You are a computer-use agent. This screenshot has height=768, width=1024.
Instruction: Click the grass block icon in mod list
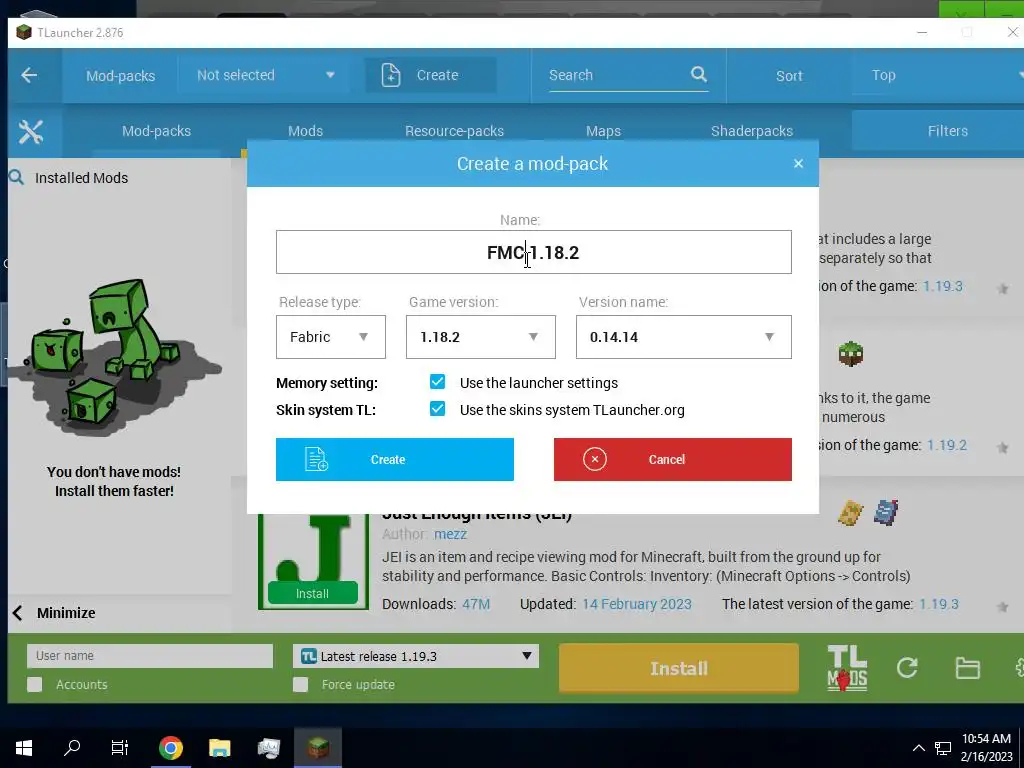pyautogui.click(x=850, y=354)
